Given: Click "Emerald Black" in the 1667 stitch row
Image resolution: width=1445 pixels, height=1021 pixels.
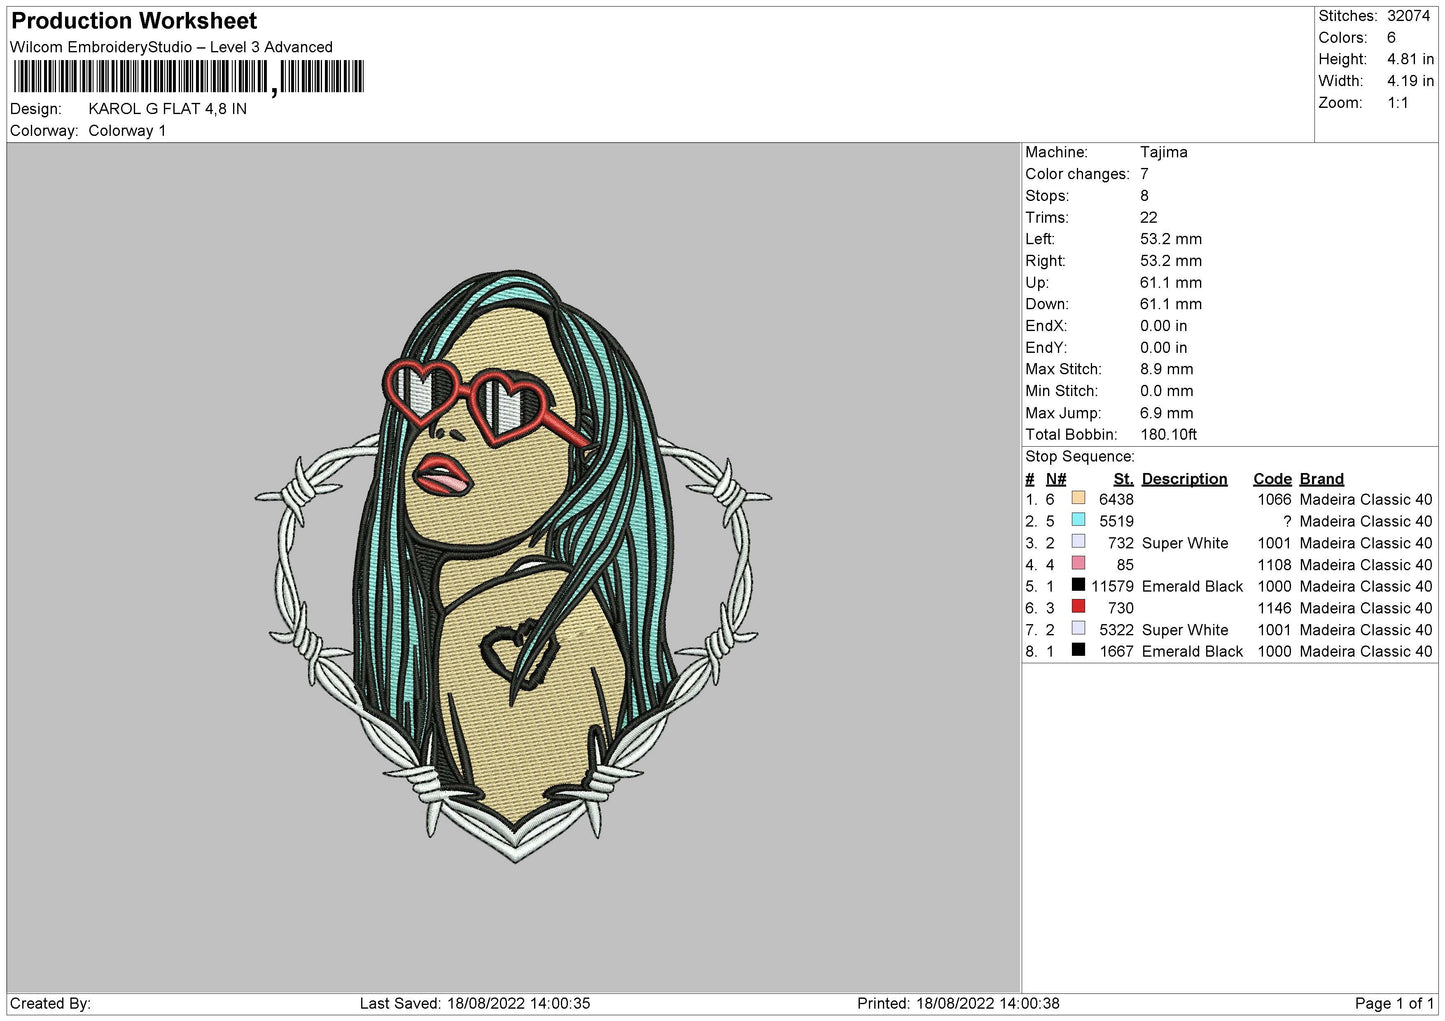Looking at the screenshot, I should click(x=1192, y=652).
